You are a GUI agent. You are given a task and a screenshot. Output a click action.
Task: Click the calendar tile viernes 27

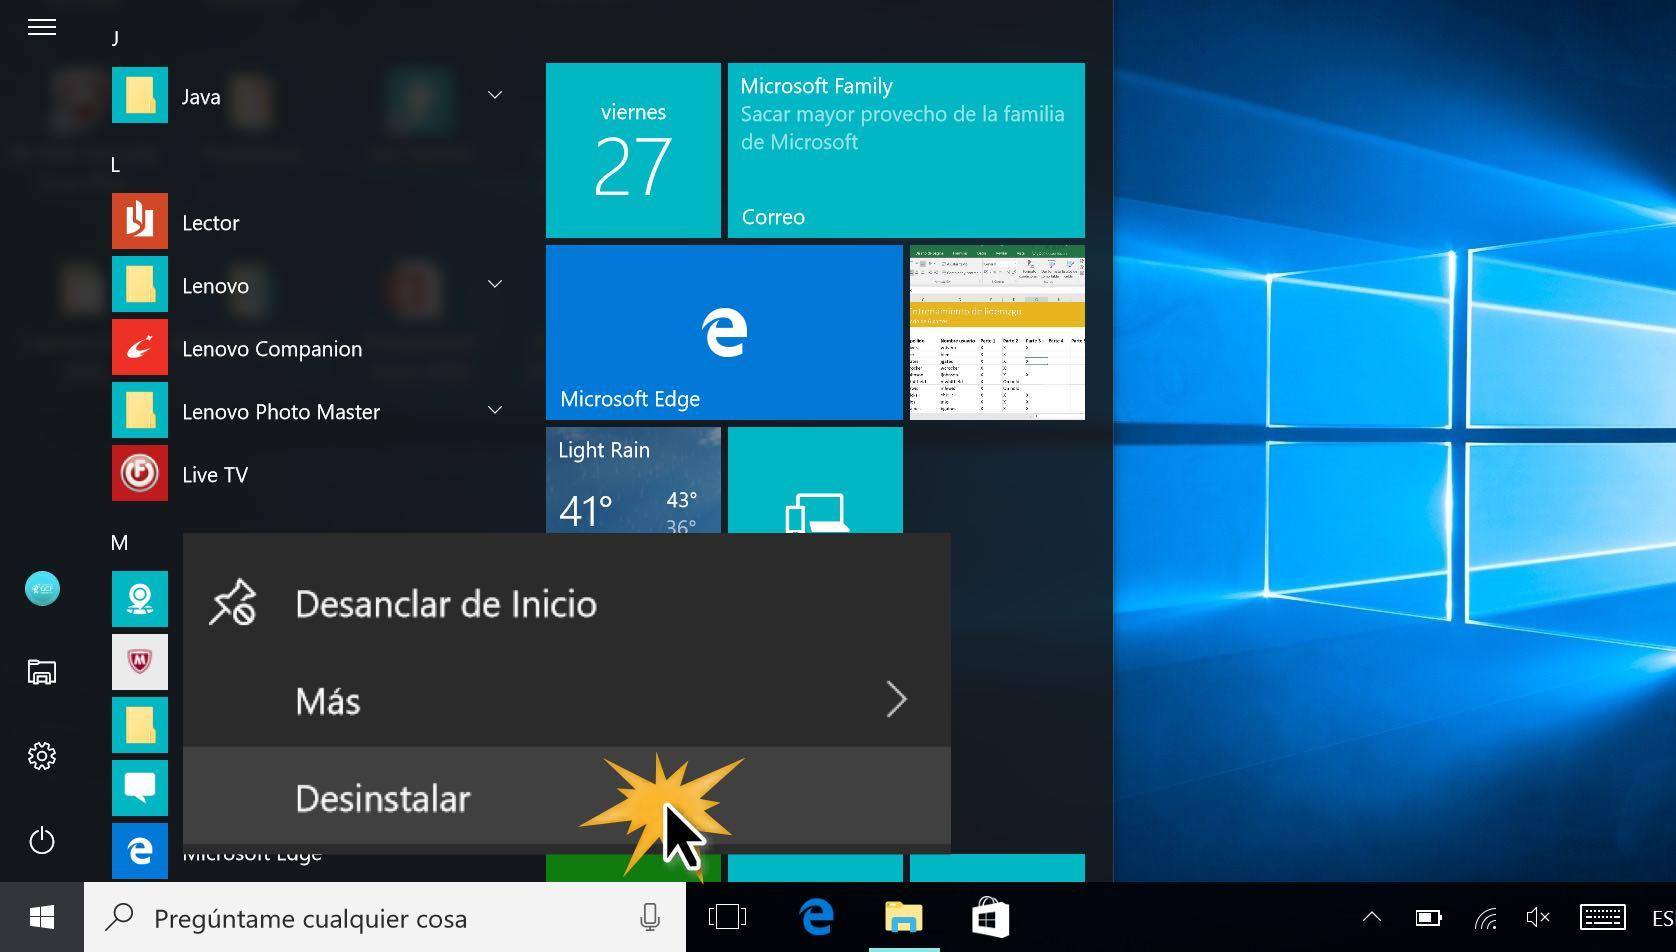point(633,150)
